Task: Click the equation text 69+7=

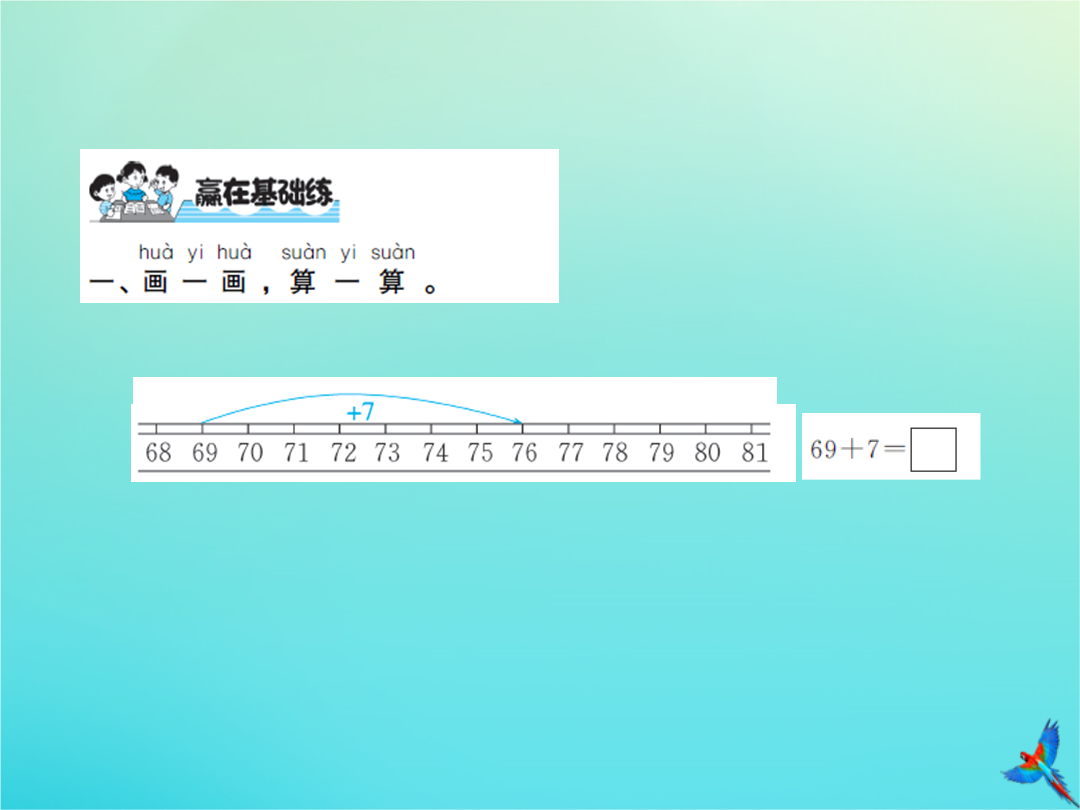Action: (x=858, y=449)
